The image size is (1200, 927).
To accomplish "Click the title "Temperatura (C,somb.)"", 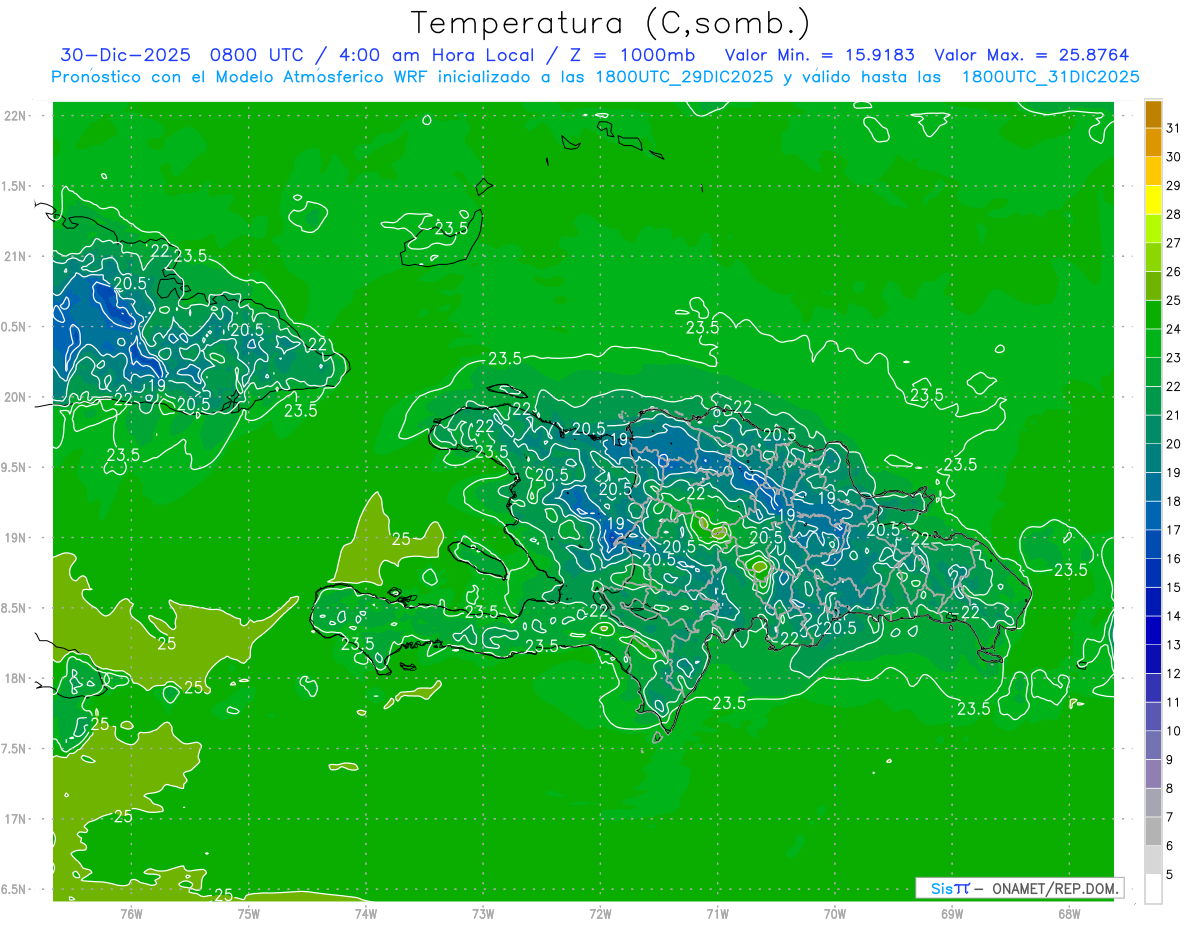I will [x=610, y=23].
